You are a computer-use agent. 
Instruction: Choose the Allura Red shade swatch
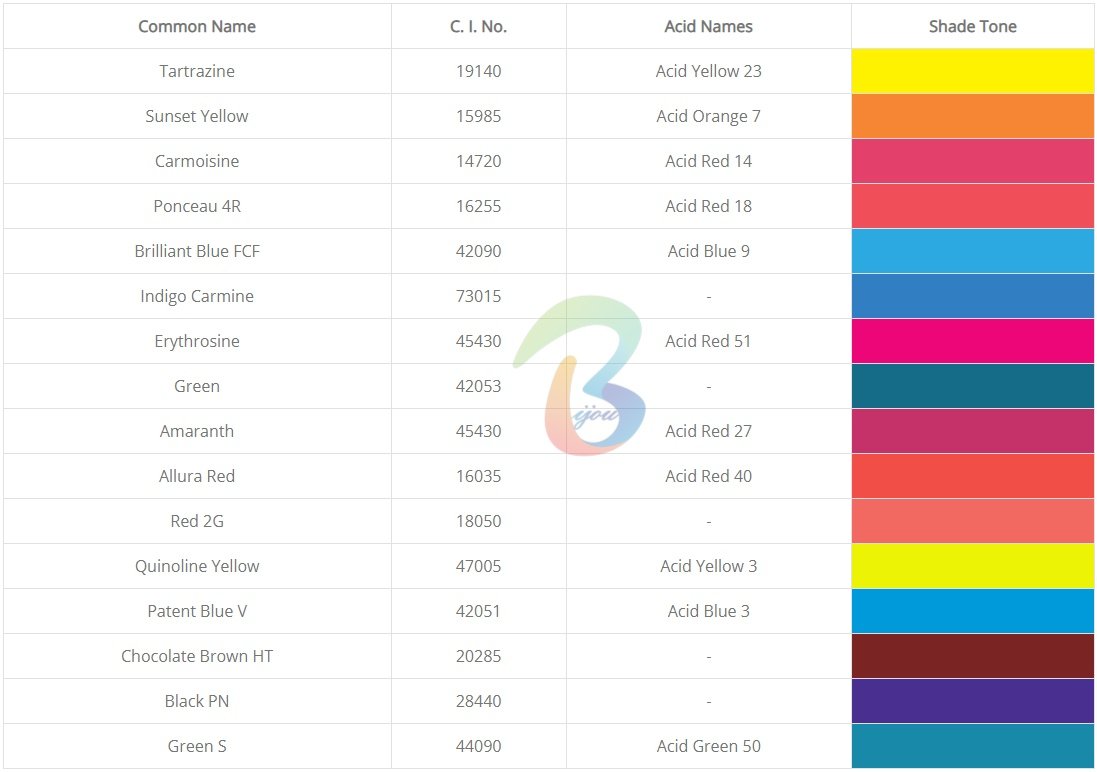[x=972, y=476]
